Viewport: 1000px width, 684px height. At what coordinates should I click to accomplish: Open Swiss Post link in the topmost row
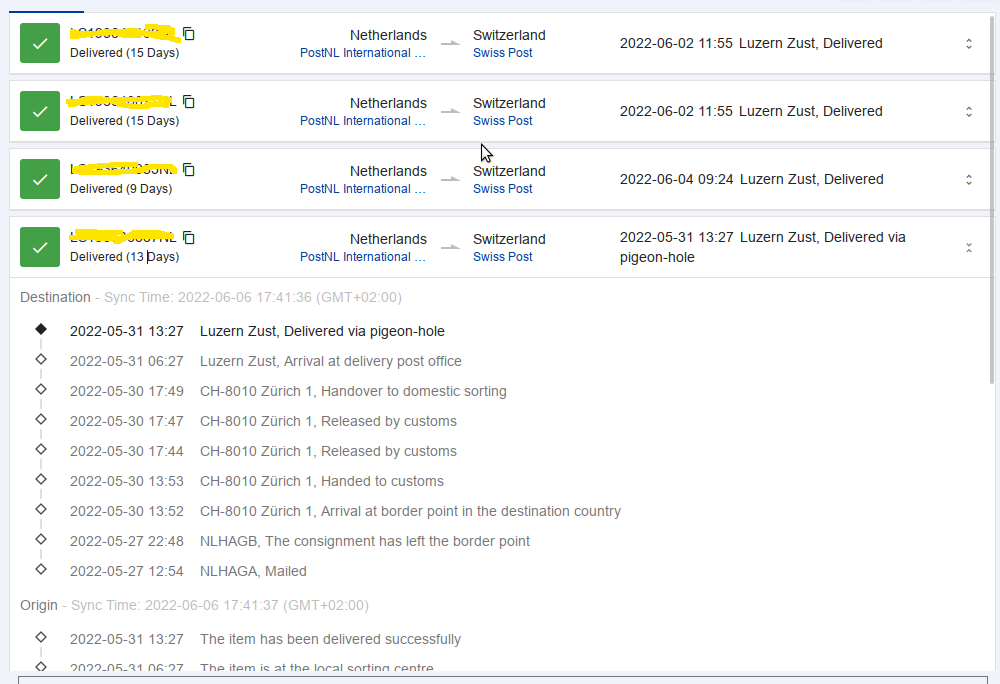[x=502, y=53]
